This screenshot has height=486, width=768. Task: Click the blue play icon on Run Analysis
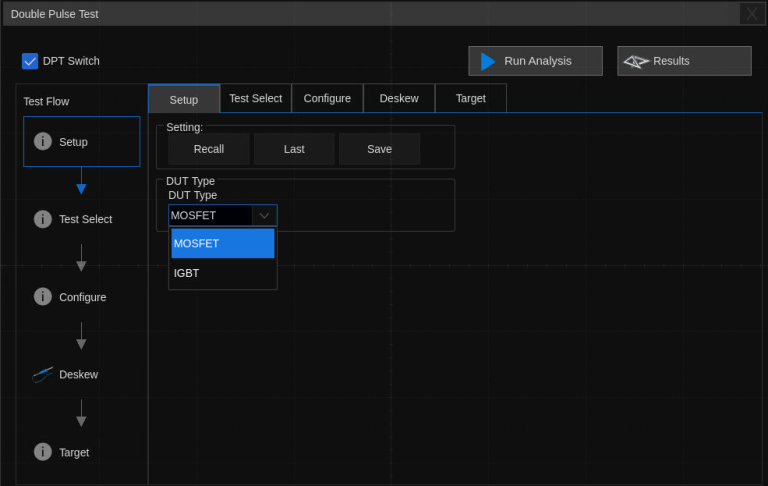point(488,61)
